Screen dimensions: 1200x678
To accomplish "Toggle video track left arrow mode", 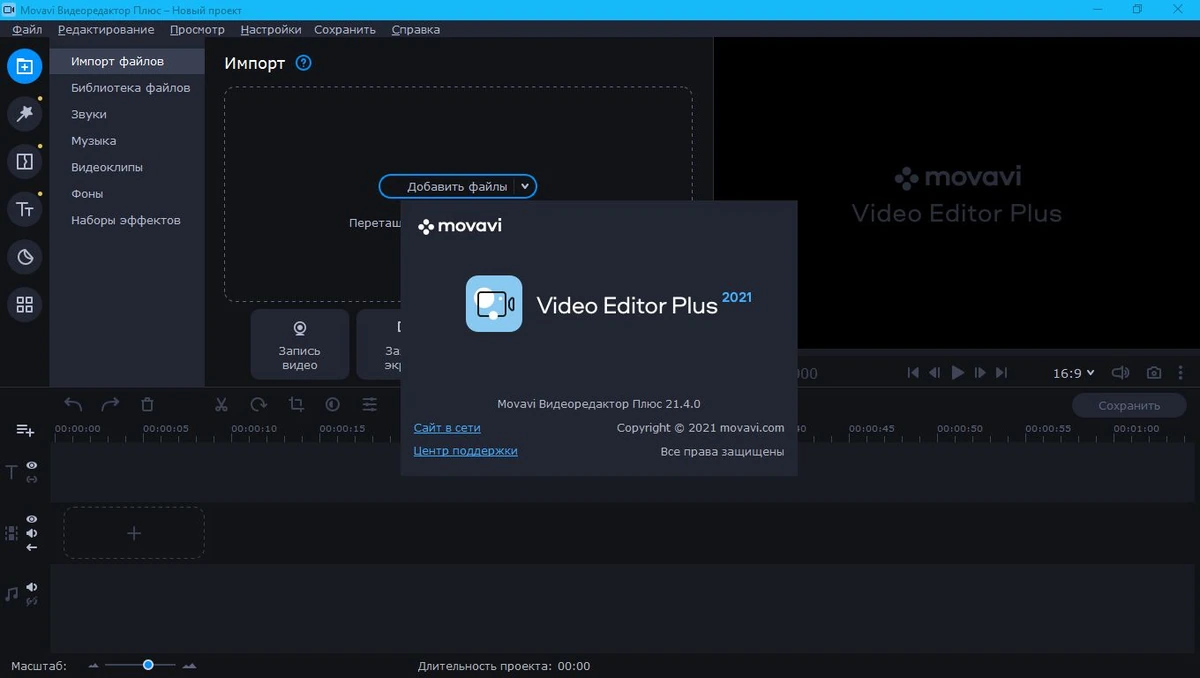I will point(32,547).
